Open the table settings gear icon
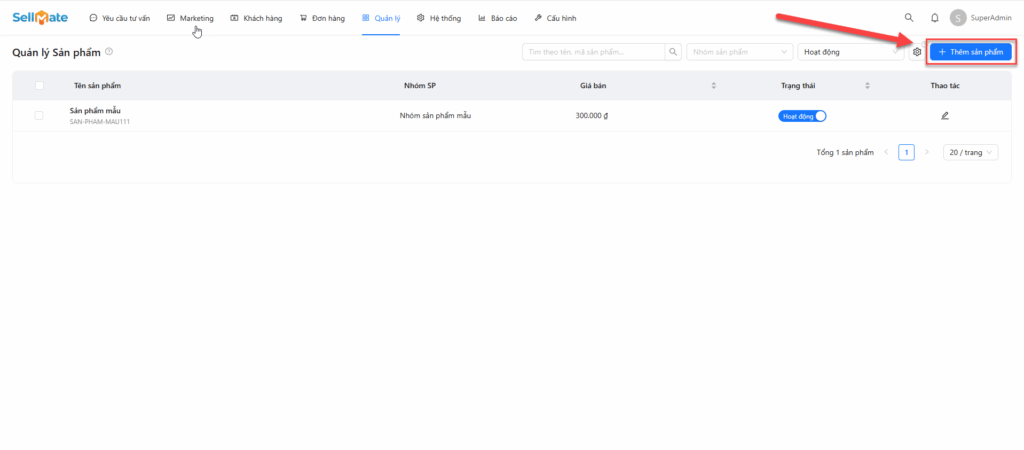1024x450 pixels. coord(917,52)
